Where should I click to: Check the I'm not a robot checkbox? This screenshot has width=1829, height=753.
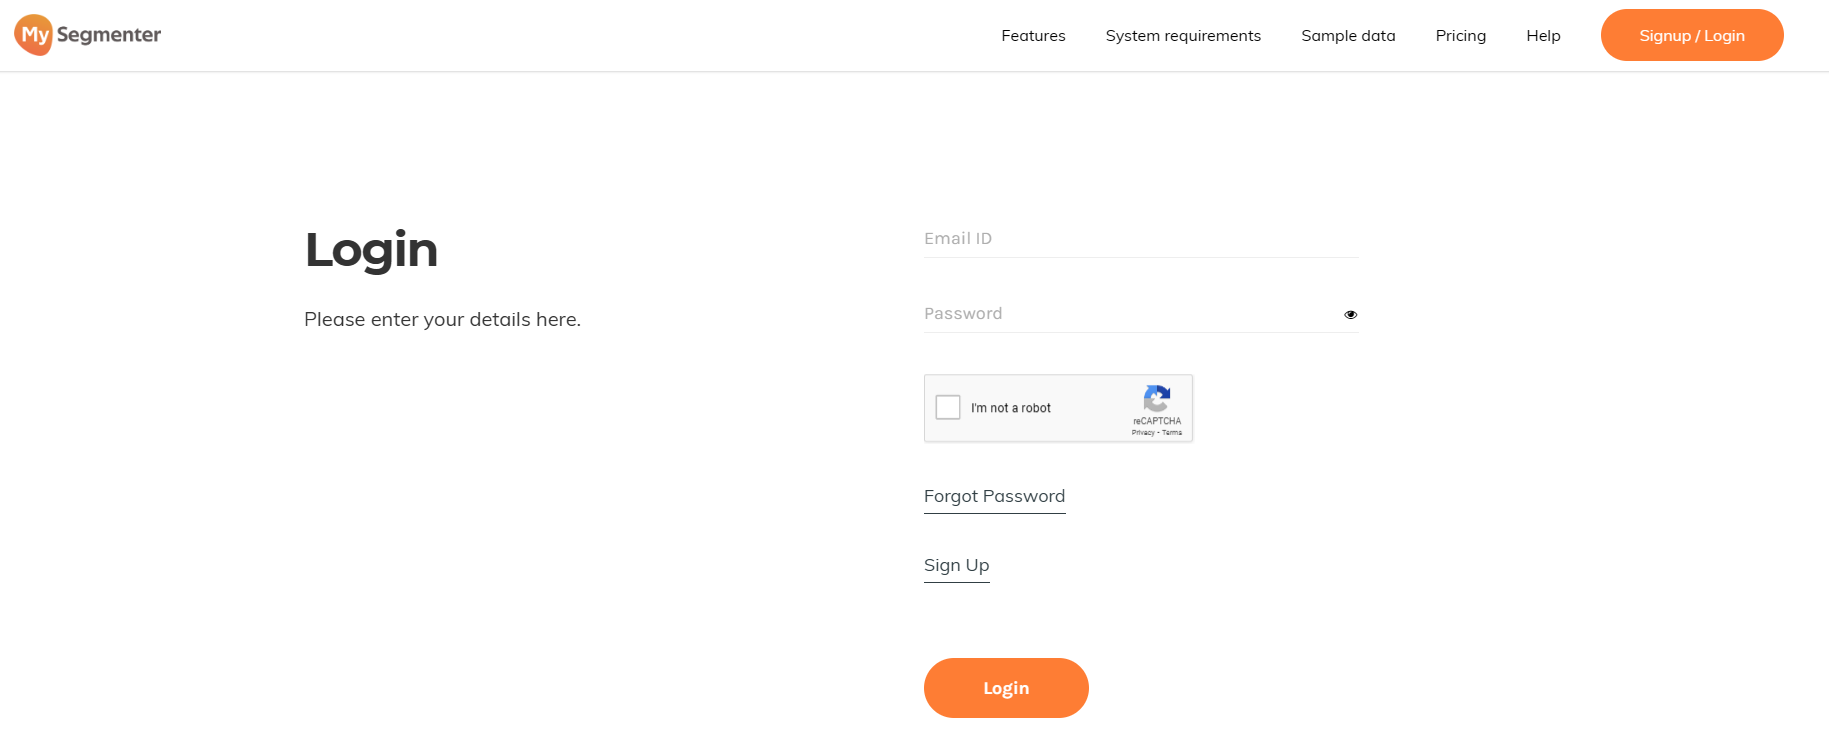(948, 407)
